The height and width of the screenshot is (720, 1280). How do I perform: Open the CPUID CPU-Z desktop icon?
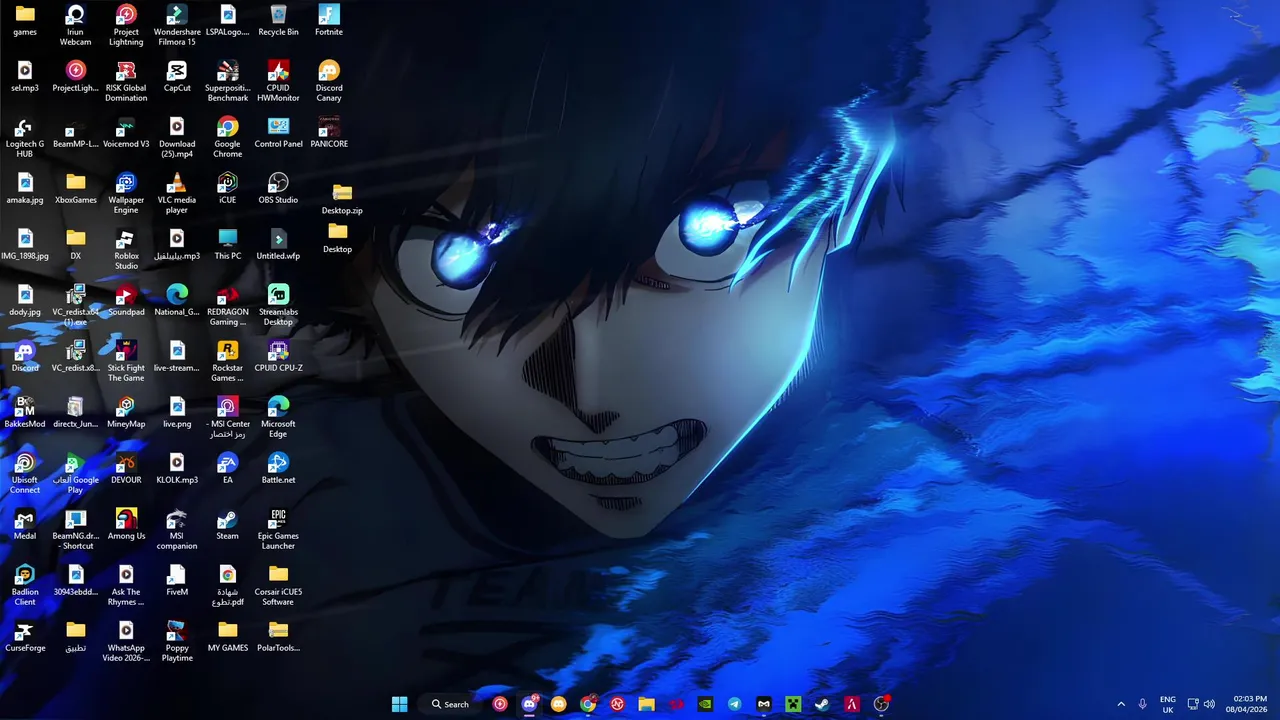click(x=278, y=357)
